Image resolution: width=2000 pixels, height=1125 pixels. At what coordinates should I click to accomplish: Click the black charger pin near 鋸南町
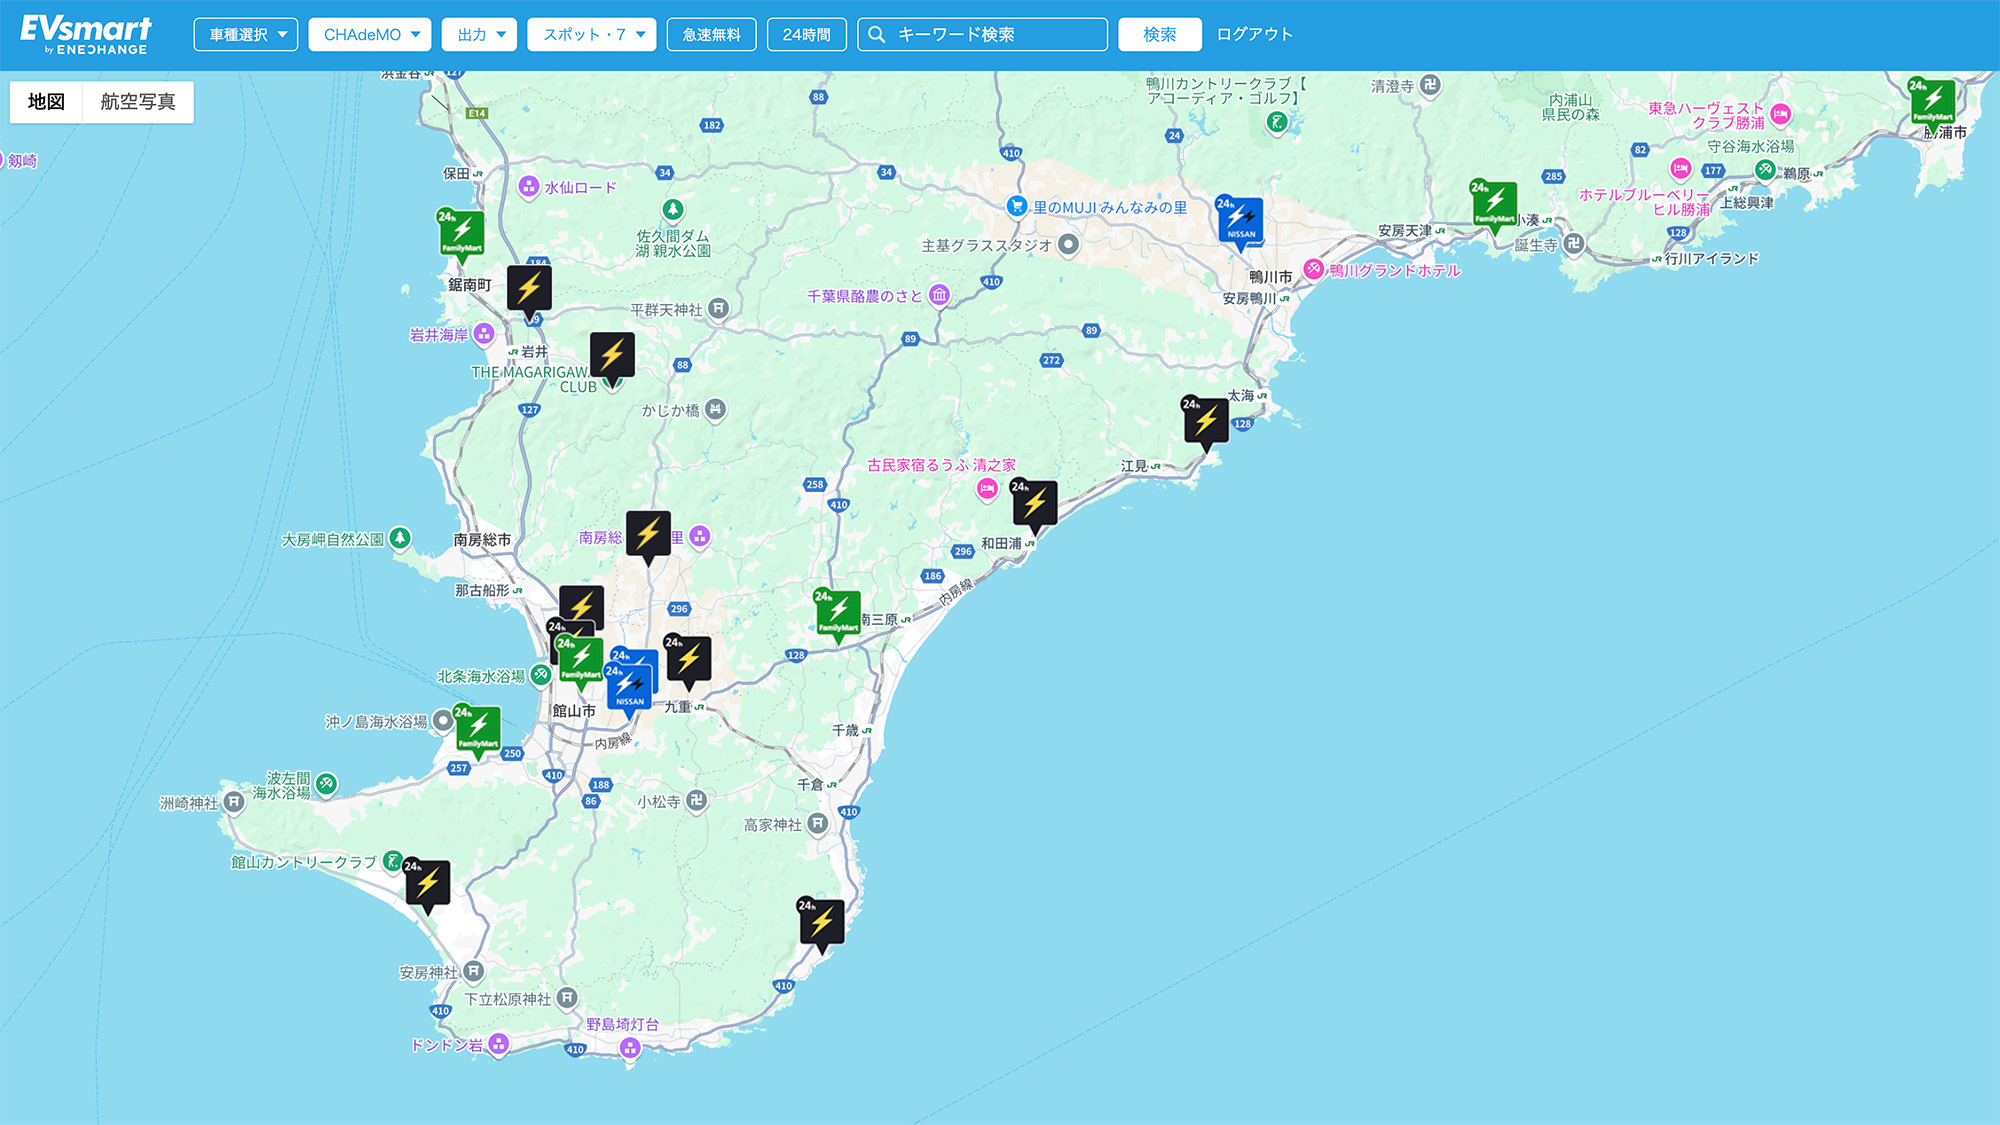coord(529,289)
